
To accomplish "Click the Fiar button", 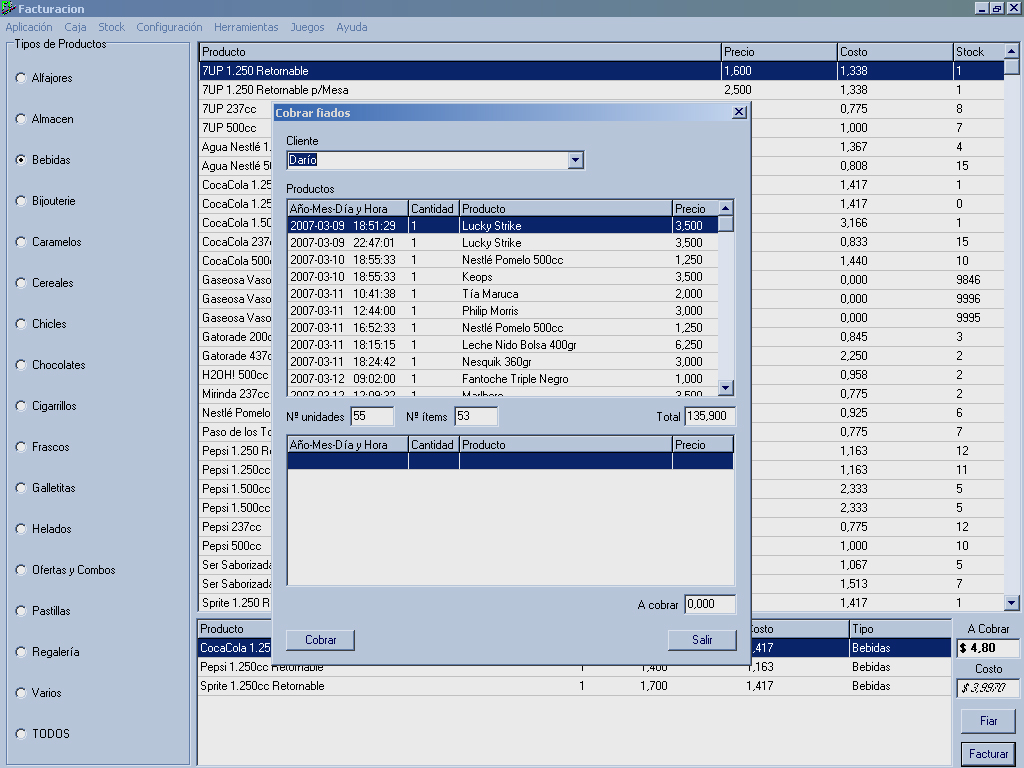I will point(988,721).
